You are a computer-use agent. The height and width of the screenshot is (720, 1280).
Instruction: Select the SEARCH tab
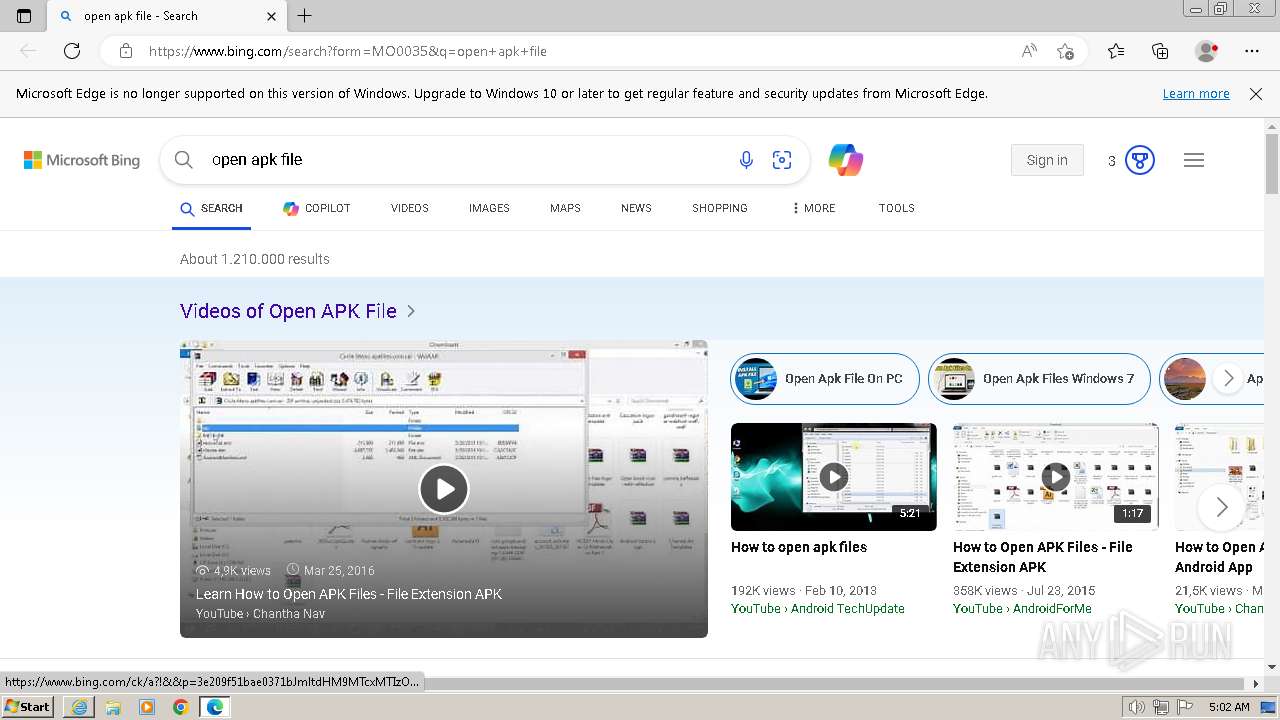click(x=211, y=208)
